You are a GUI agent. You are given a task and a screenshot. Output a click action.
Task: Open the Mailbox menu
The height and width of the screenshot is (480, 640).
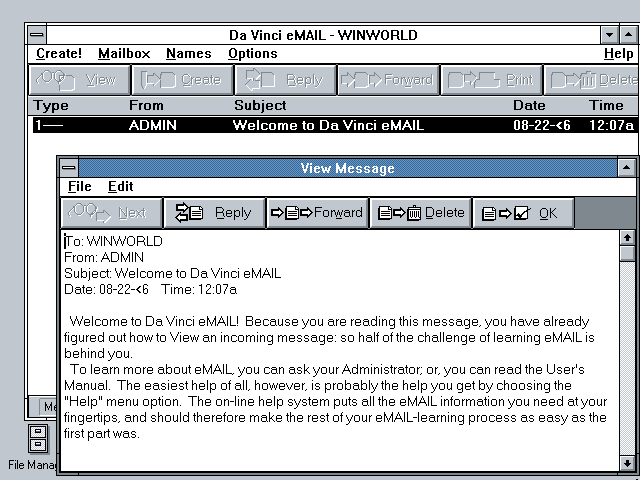pyautogui.click(x=124, y=53)
